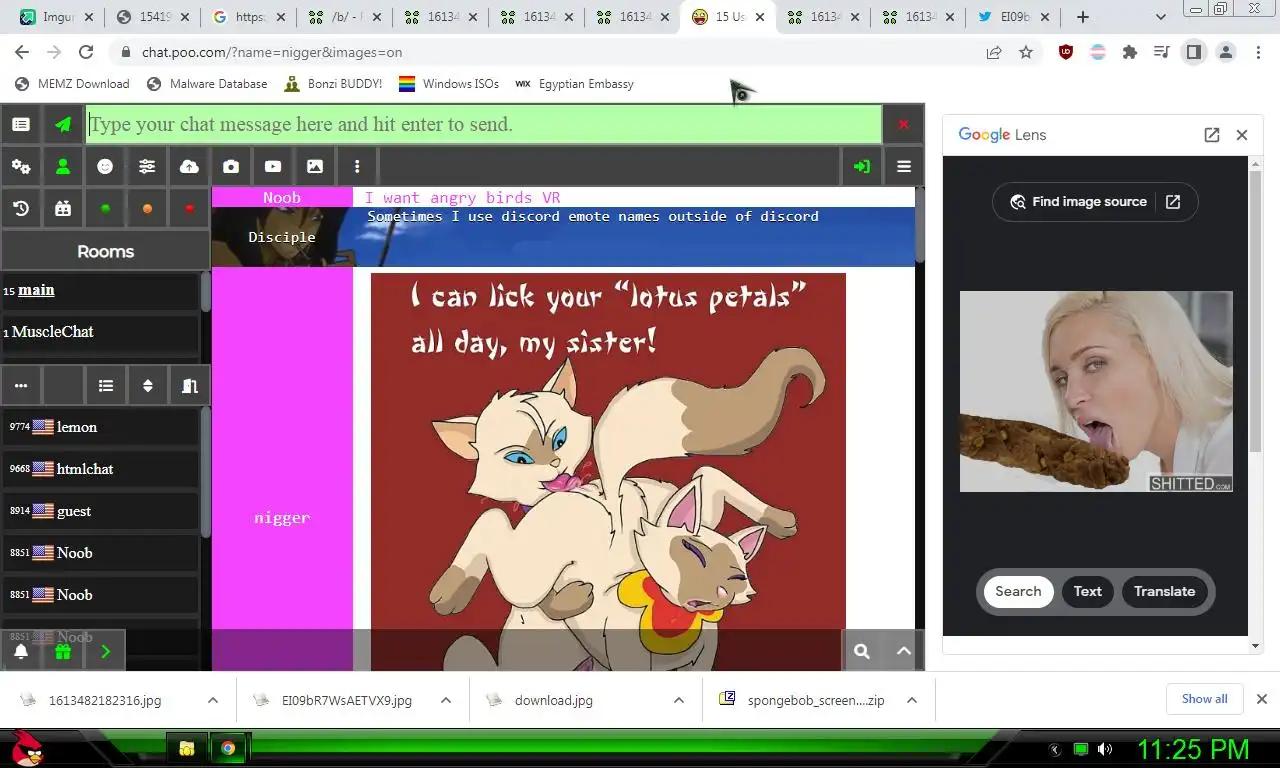Click the cloud upload icon
This screenshot has width=1280, height=768.
[x=189, y=167]
